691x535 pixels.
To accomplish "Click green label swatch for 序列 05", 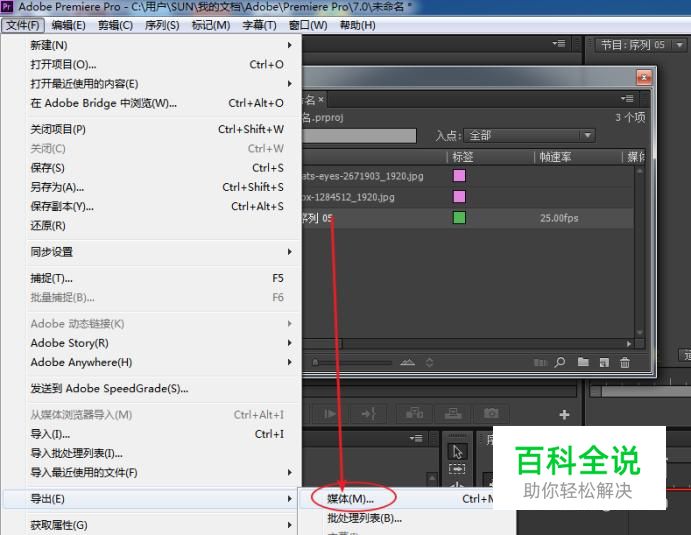I will [459, 217].
